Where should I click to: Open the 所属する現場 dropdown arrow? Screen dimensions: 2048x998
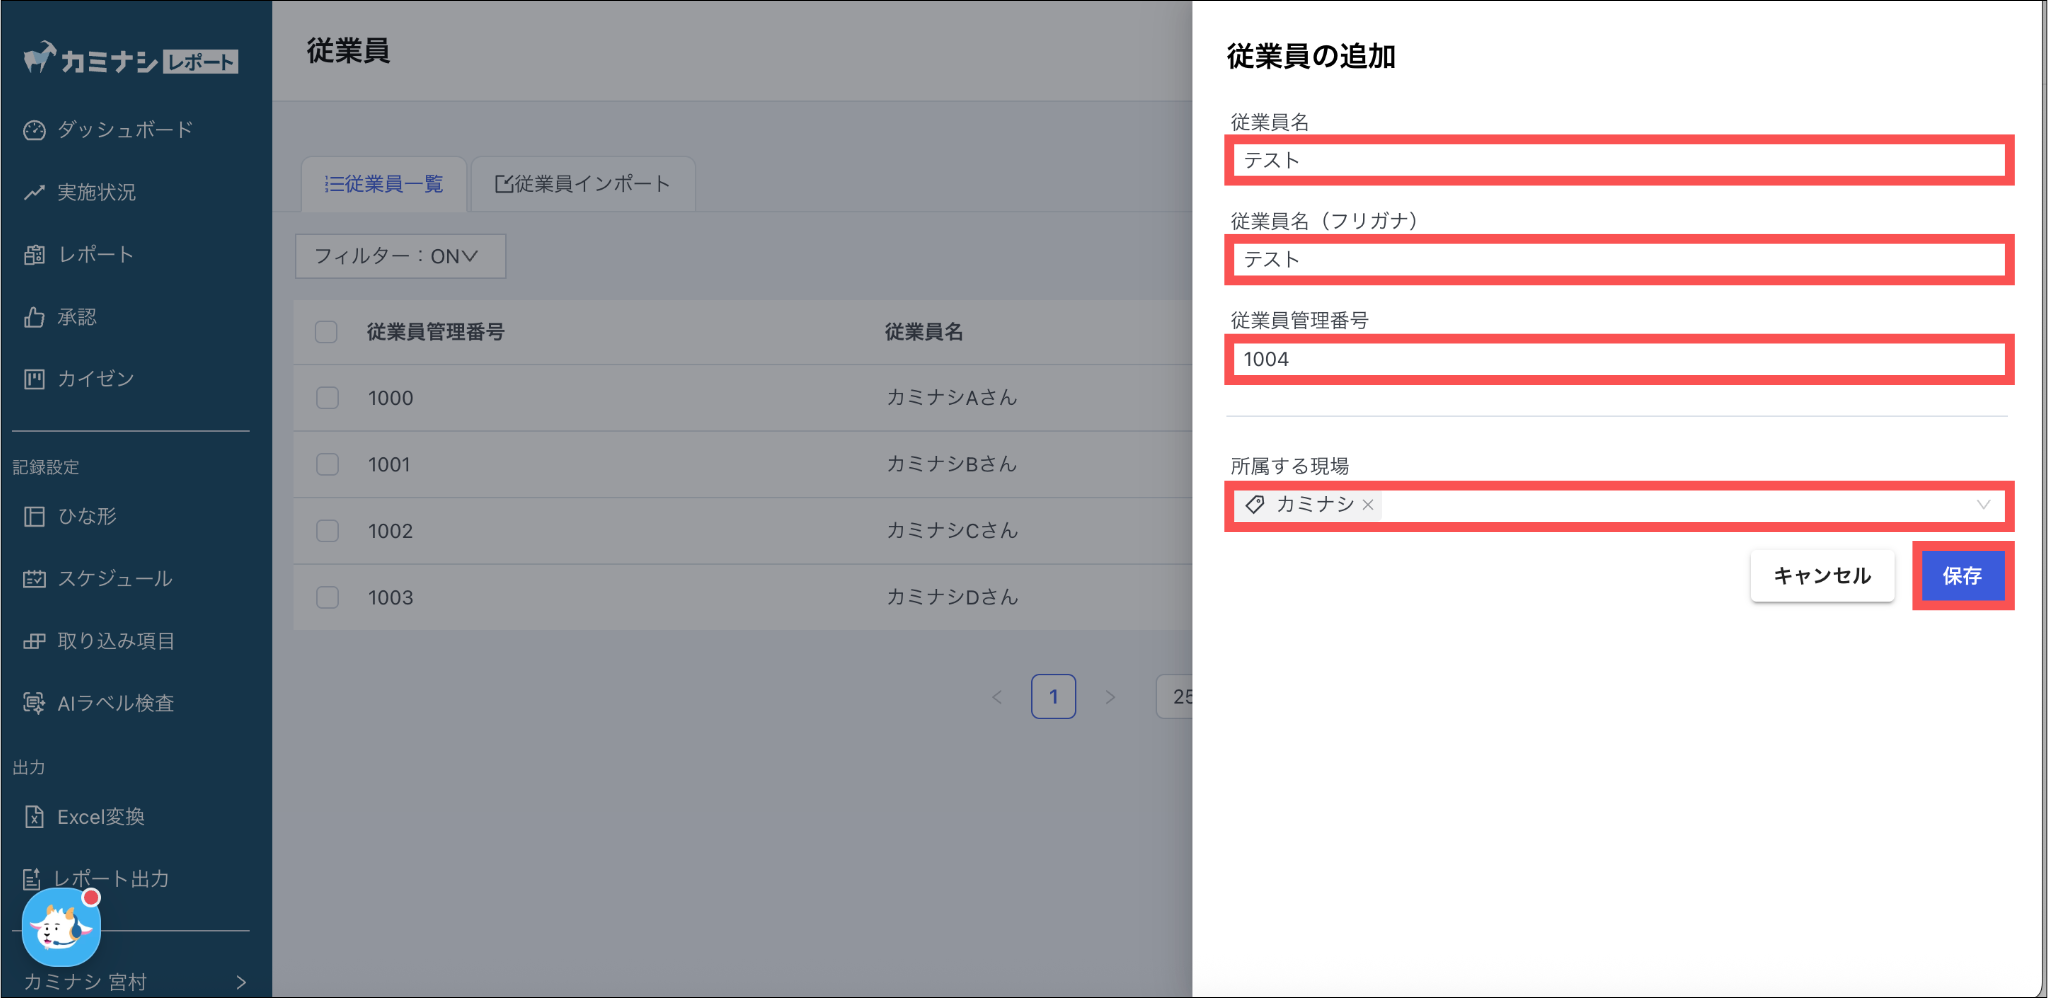(1983, 505)
